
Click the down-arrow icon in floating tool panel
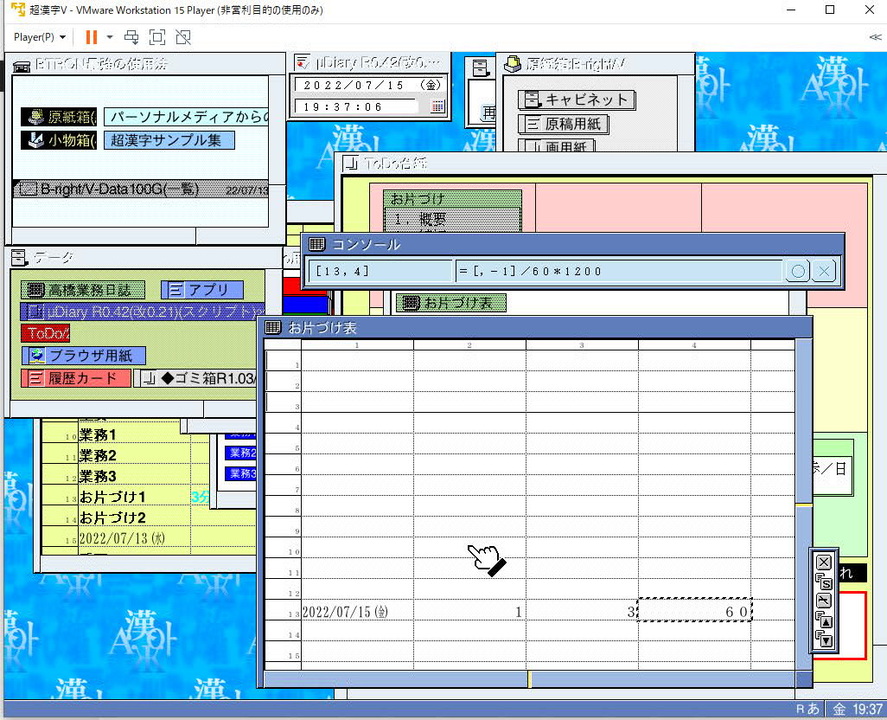pos(824,639)
